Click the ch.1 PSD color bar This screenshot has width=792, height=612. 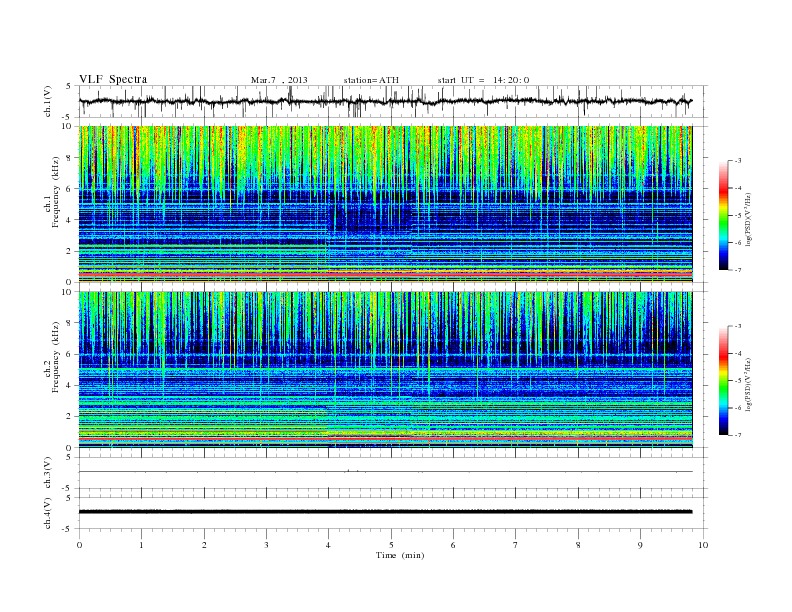pyautogui.click(x=723, y=215)
